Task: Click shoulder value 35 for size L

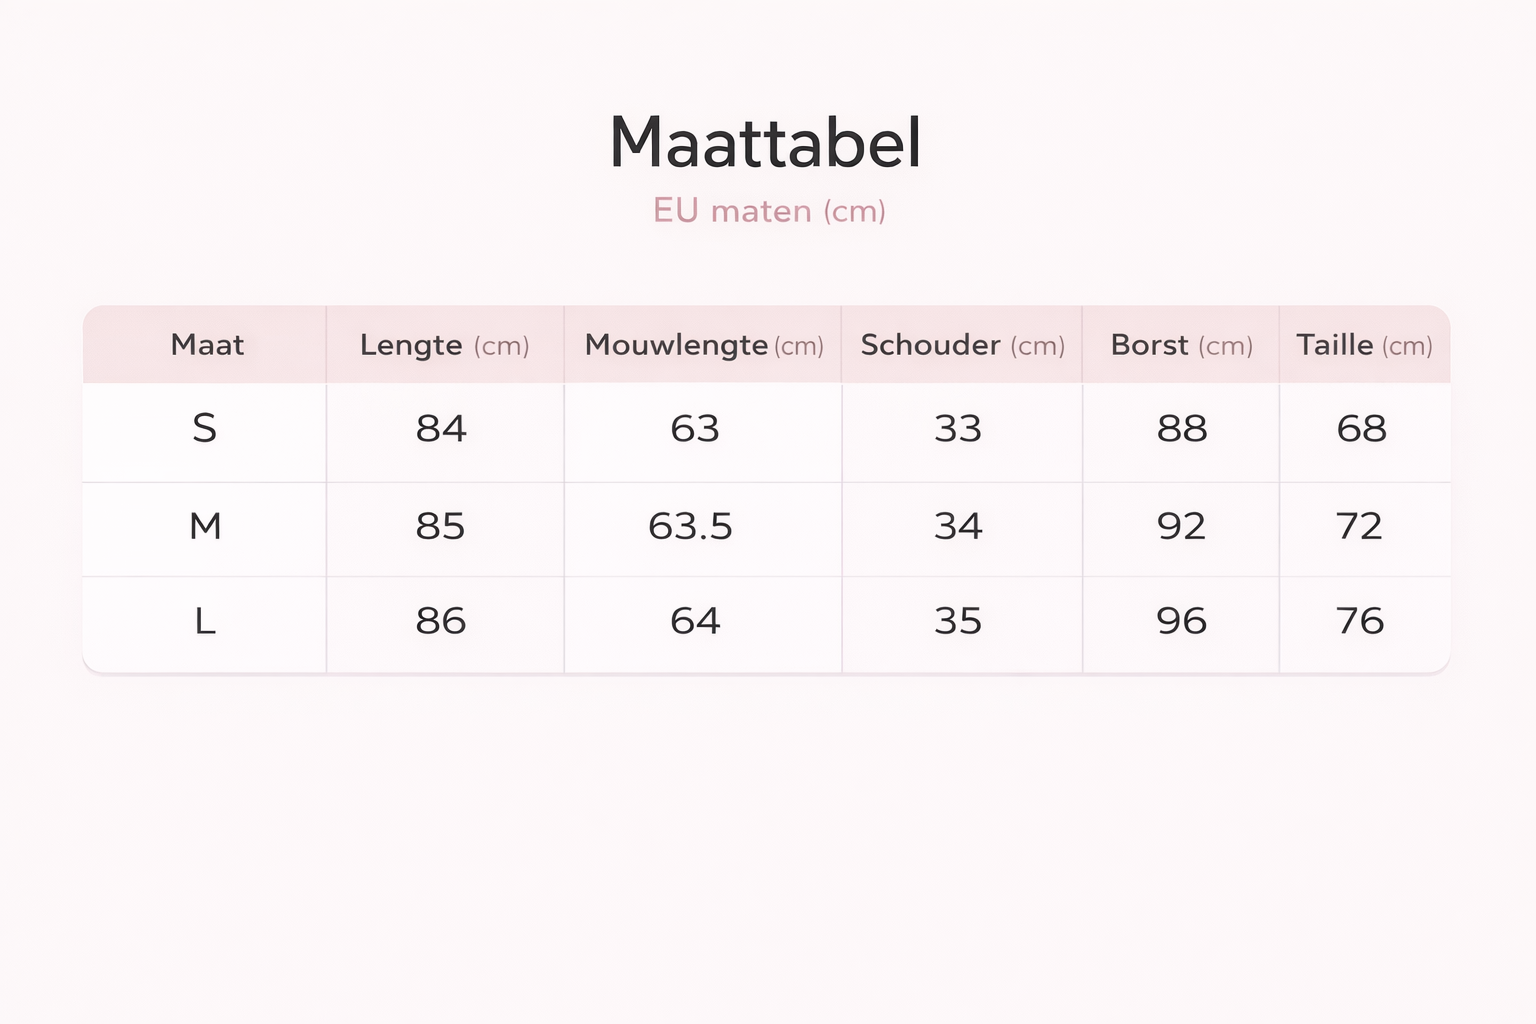Action: (958, 621)
